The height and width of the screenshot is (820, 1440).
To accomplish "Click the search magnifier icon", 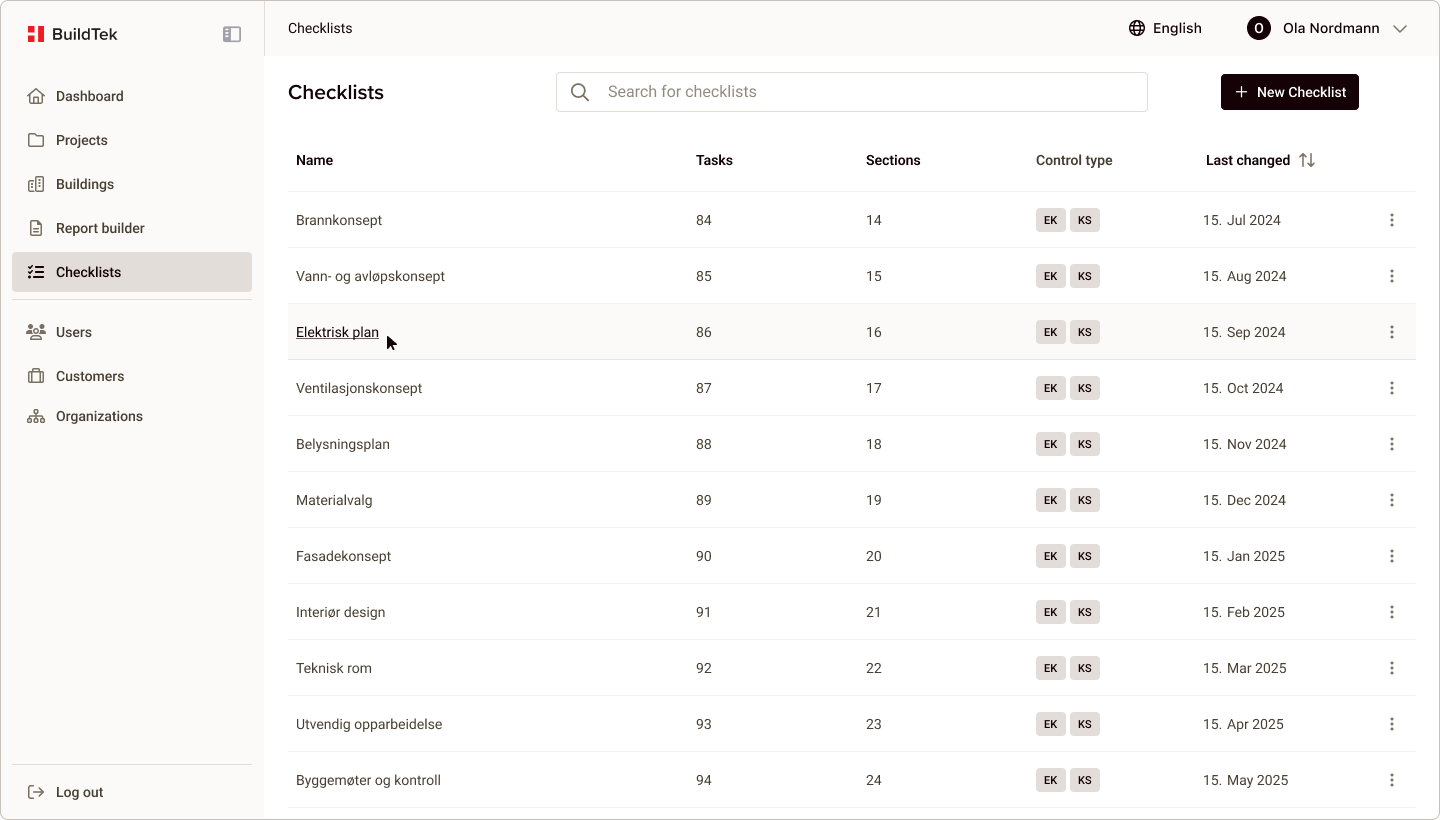I will coord(580,92).
